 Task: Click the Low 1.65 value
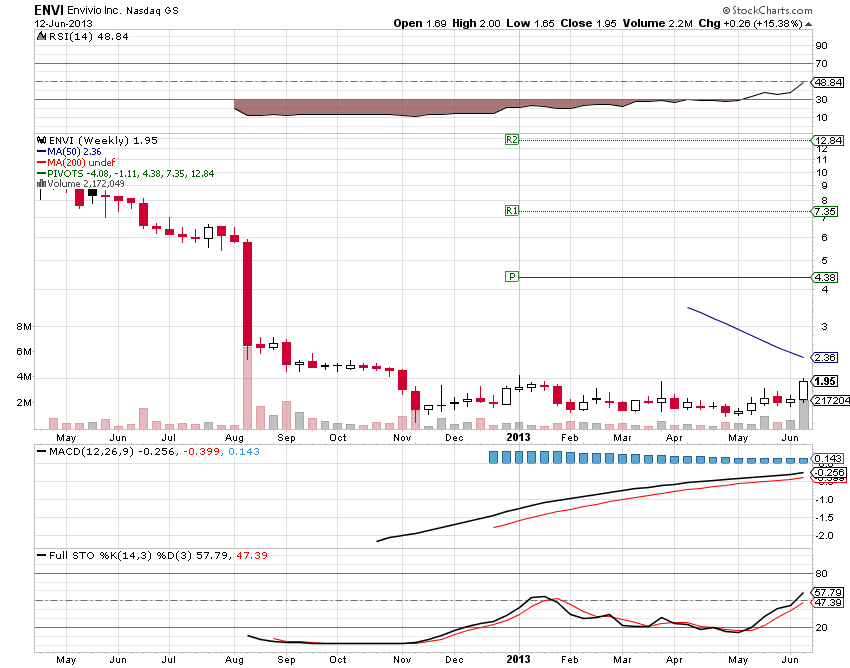pos(530,23)
